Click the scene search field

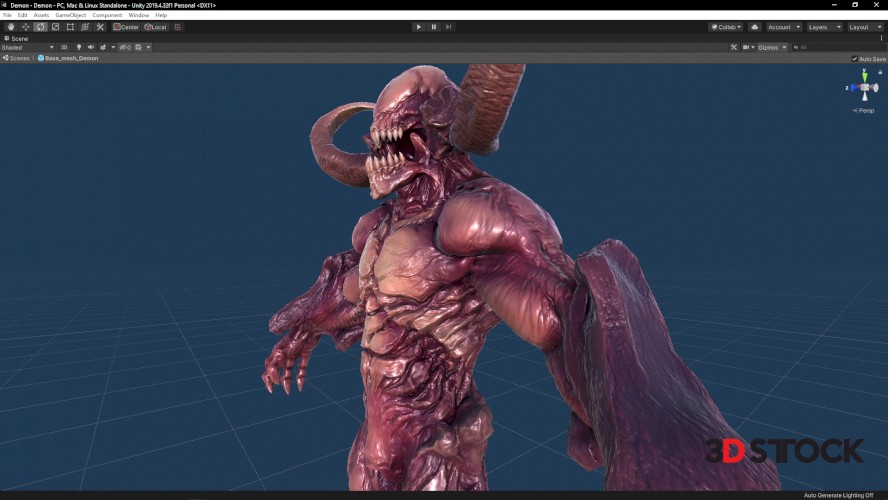click(838, 48)
